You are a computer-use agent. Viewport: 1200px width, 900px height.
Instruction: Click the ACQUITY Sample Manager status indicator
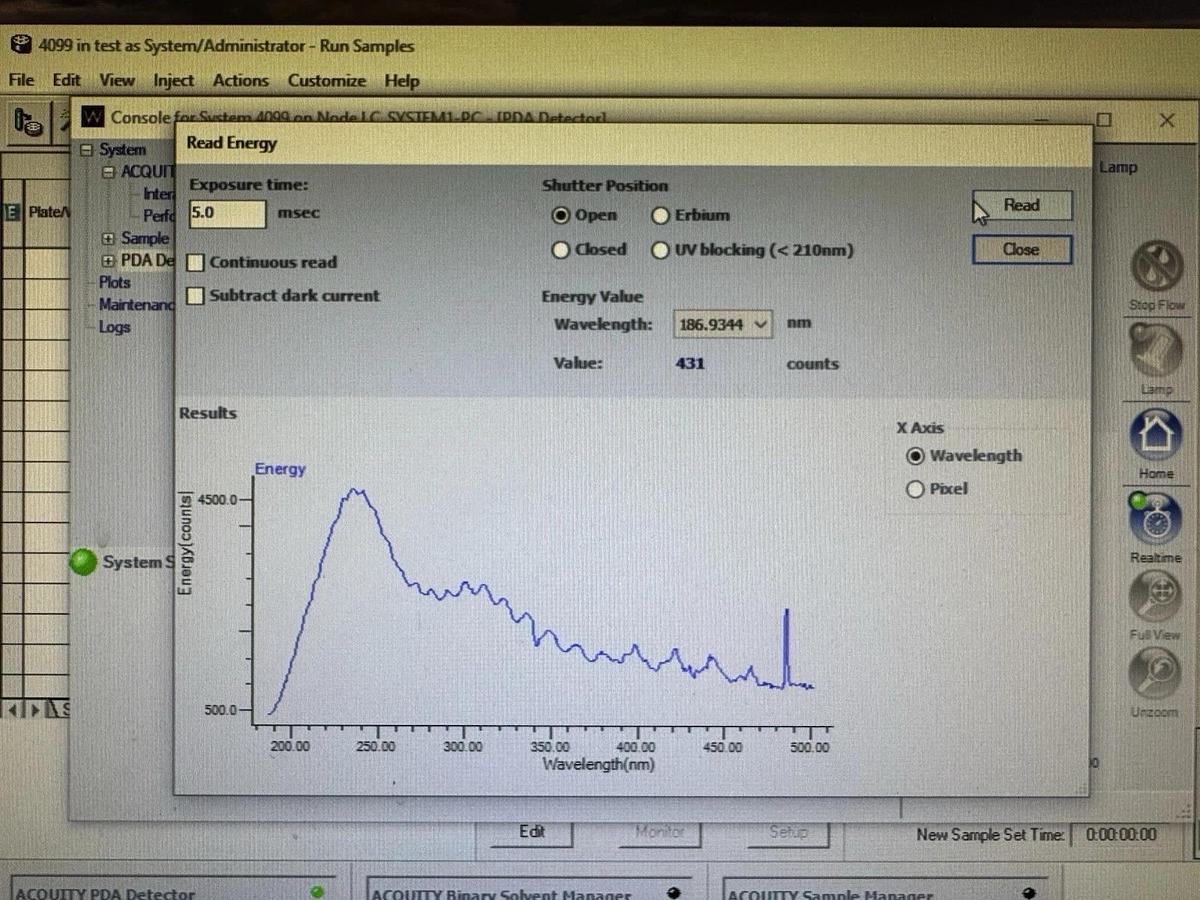point(1030,893)
